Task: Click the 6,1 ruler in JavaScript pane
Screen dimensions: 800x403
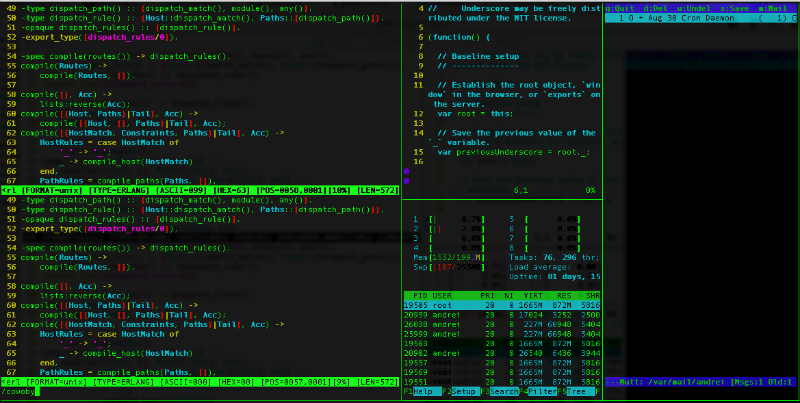Action: pyautogui.click(x=521, y=190)
